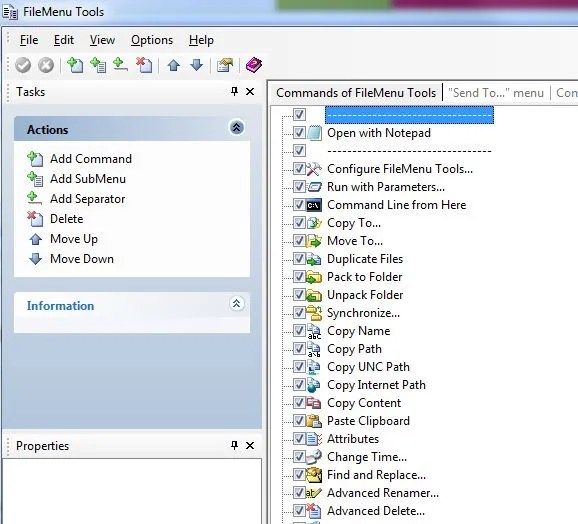Select the Advanced Delete... list item
The image size is (578, 524).
[376, 511]
